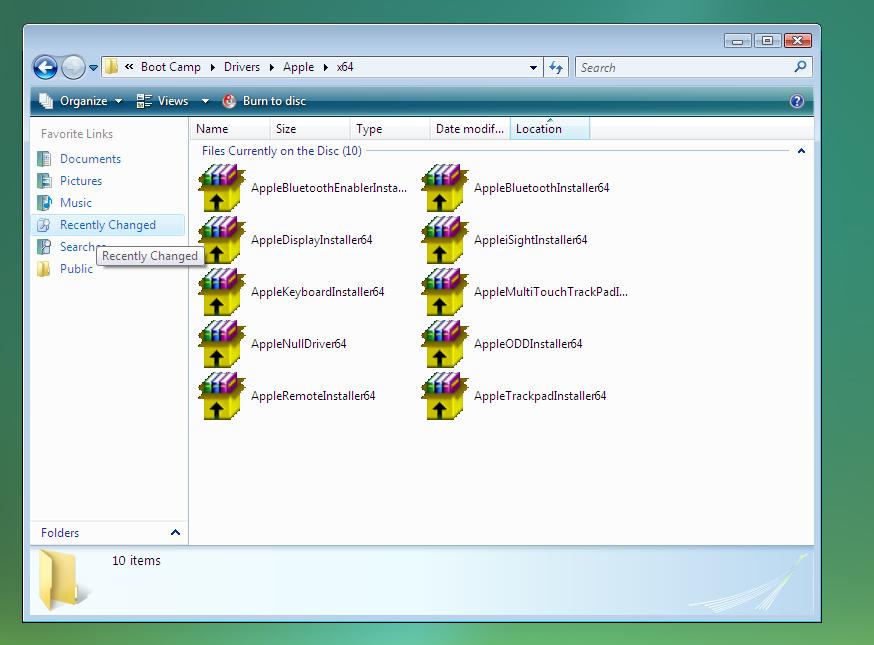Screen dimensions: 874x645
Task: Maximize the Explorer window
Action: click(768, 41)
